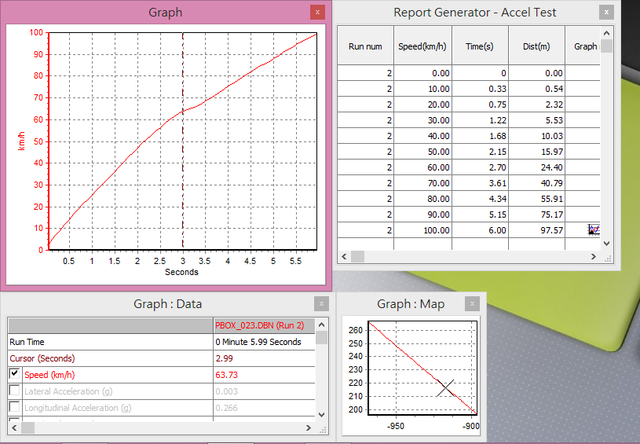Click the Dist(m) column header

coord(537,45)
